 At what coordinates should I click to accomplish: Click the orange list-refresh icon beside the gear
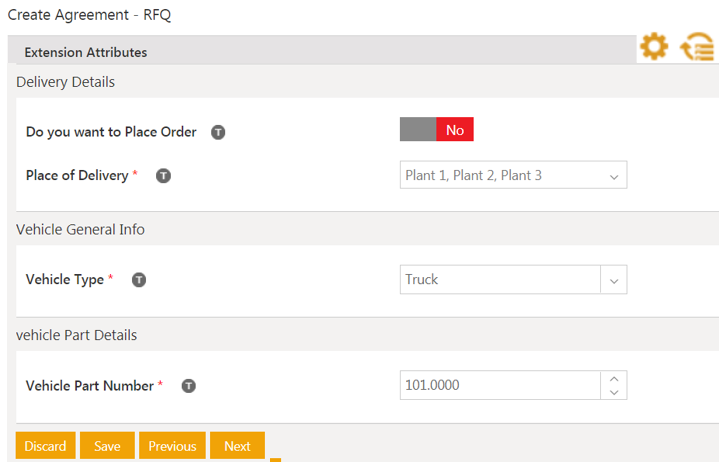(x=697, y=47)
